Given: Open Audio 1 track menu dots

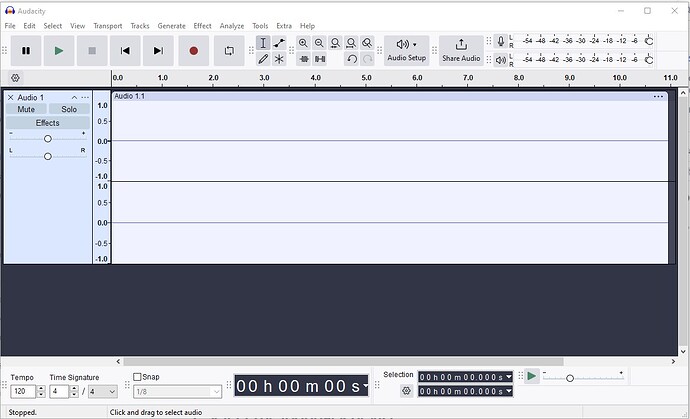Looking at the screenshot, I should (85, 97).
